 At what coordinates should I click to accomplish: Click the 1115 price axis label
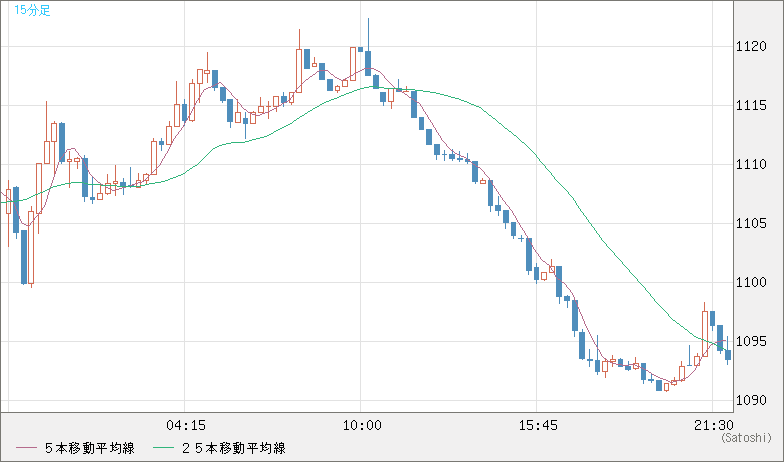click(751, 106)
